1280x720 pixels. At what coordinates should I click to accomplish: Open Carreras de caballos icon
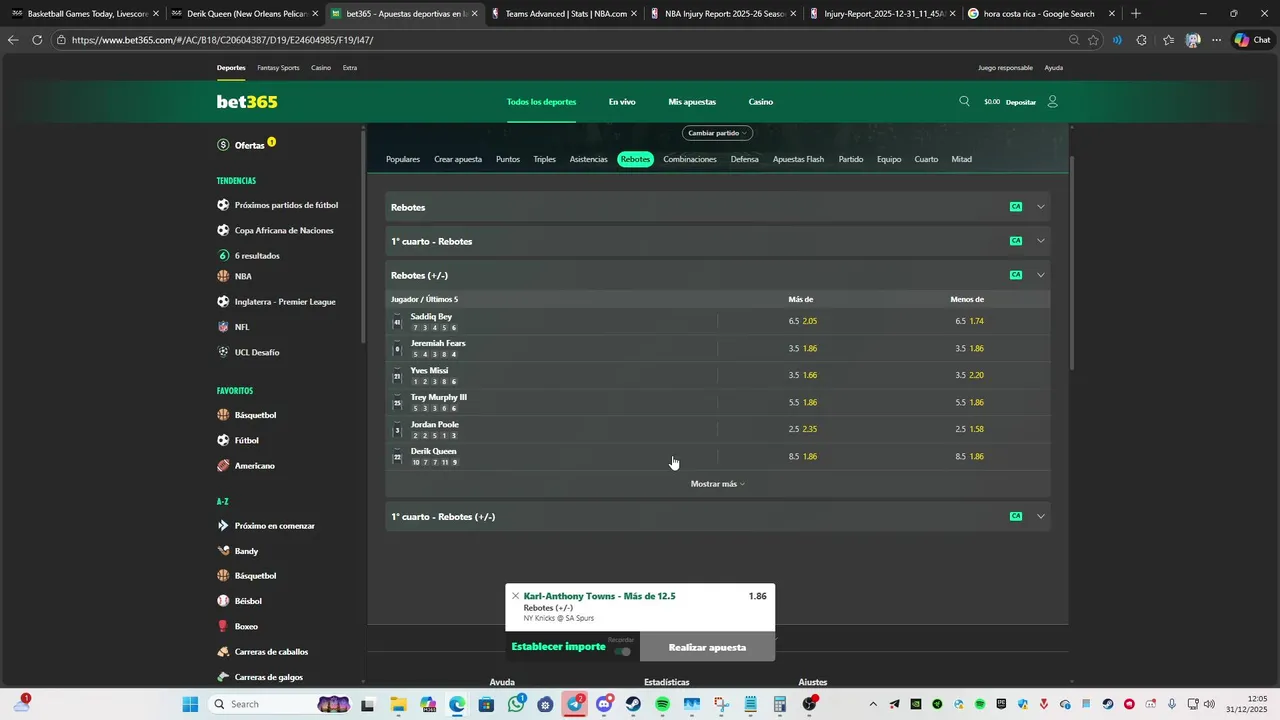tap(223, 652)
